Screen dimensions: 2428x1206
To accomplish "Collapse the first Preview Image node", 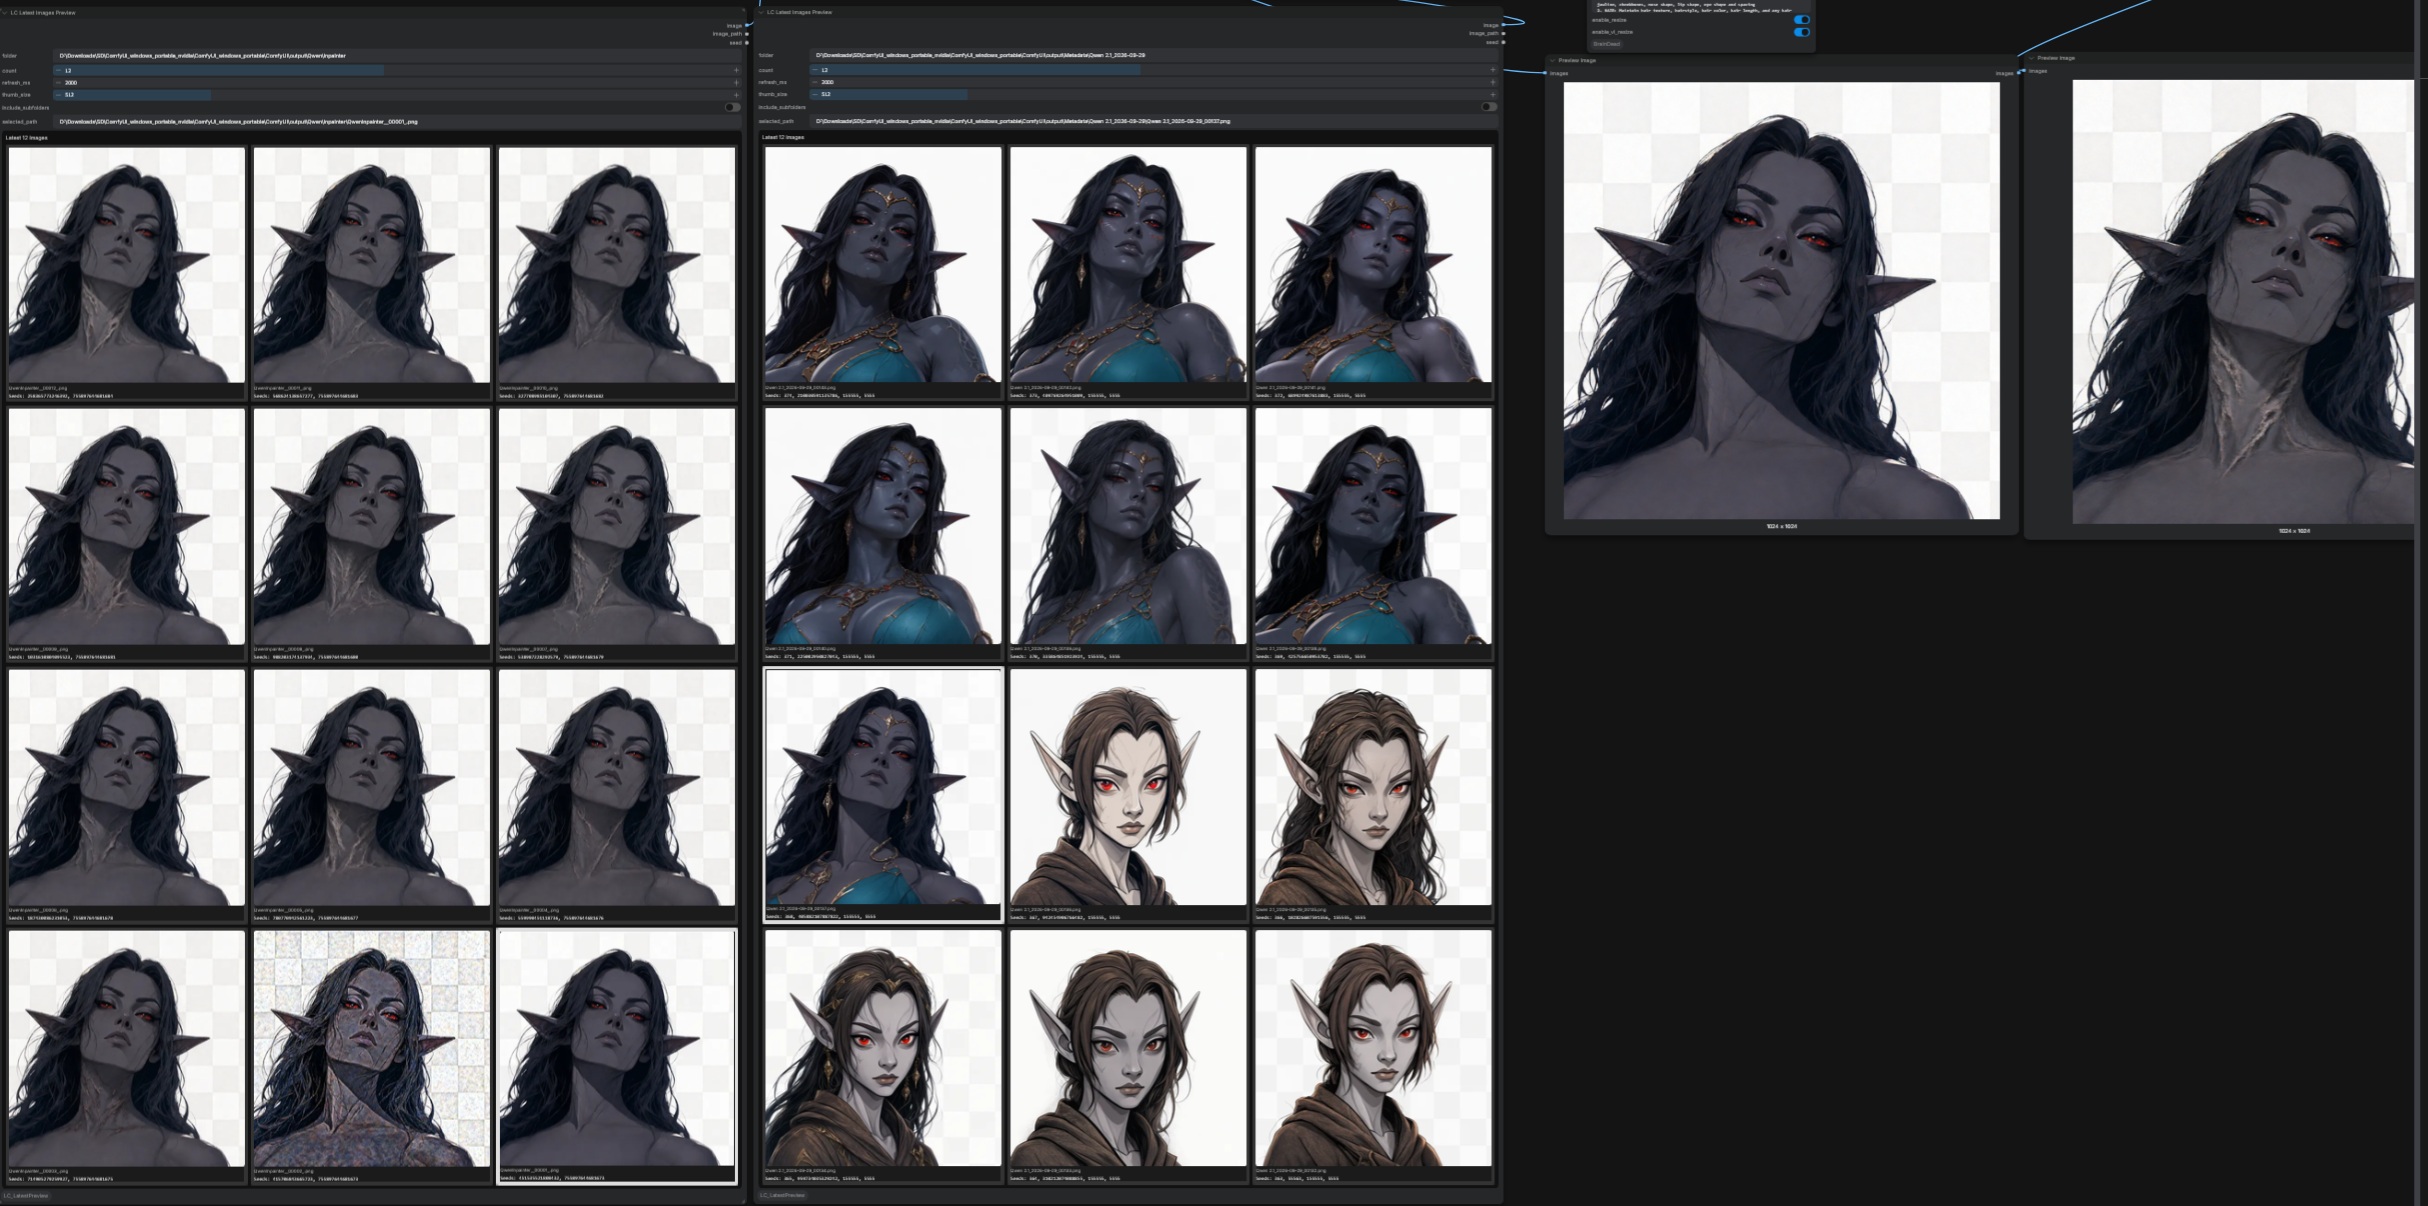I will tap(1553, 60).
